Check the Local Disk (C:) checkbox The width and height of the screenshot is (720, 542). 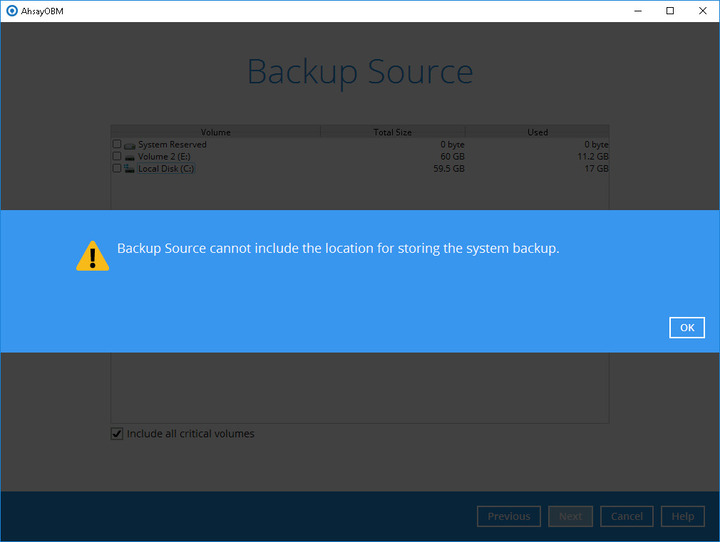[117, 168]
